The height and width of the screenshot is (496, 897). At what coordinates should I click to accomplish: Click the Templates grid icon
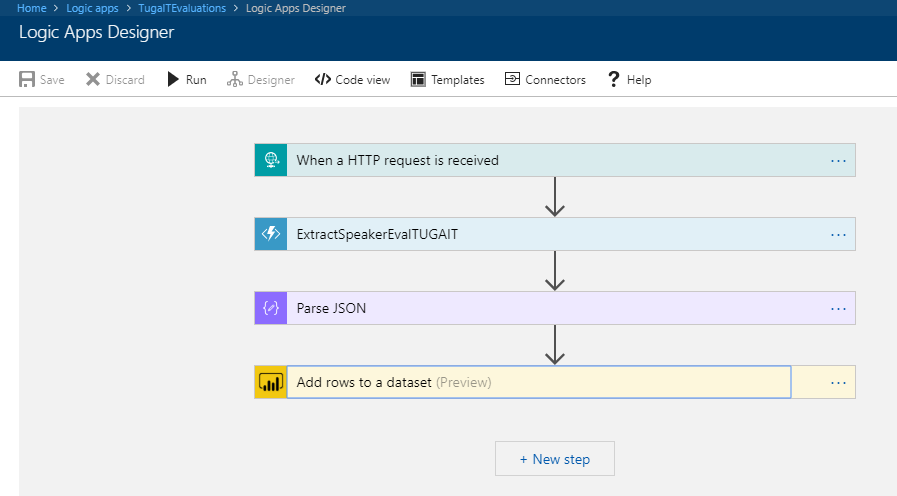[x=418, y=79]
